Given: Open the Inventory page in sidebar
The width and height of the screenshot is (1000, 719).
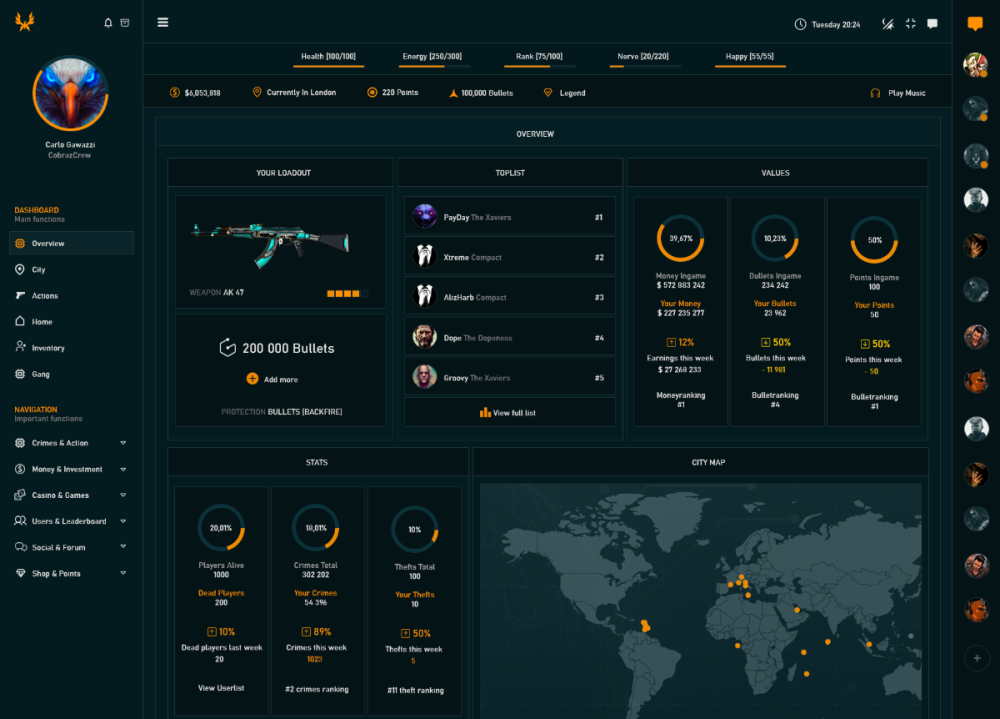Looking at the screenshot, I should click(47, 348).
